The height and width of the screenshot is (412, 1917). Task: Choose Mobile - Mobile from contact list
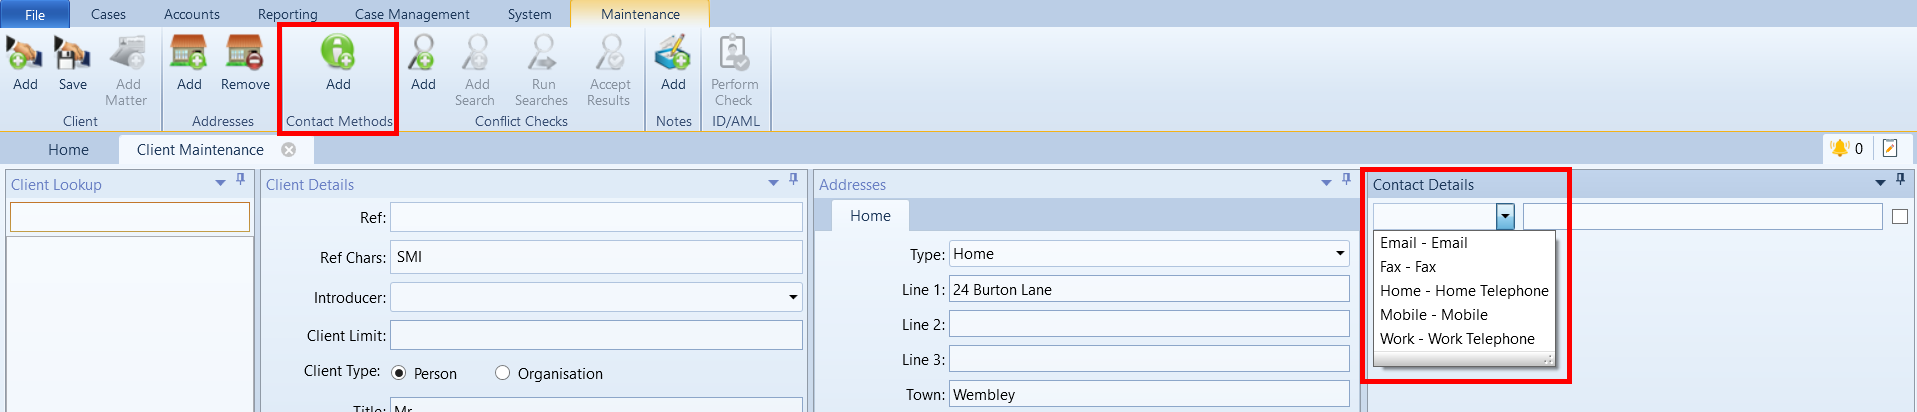point(1434,315)
